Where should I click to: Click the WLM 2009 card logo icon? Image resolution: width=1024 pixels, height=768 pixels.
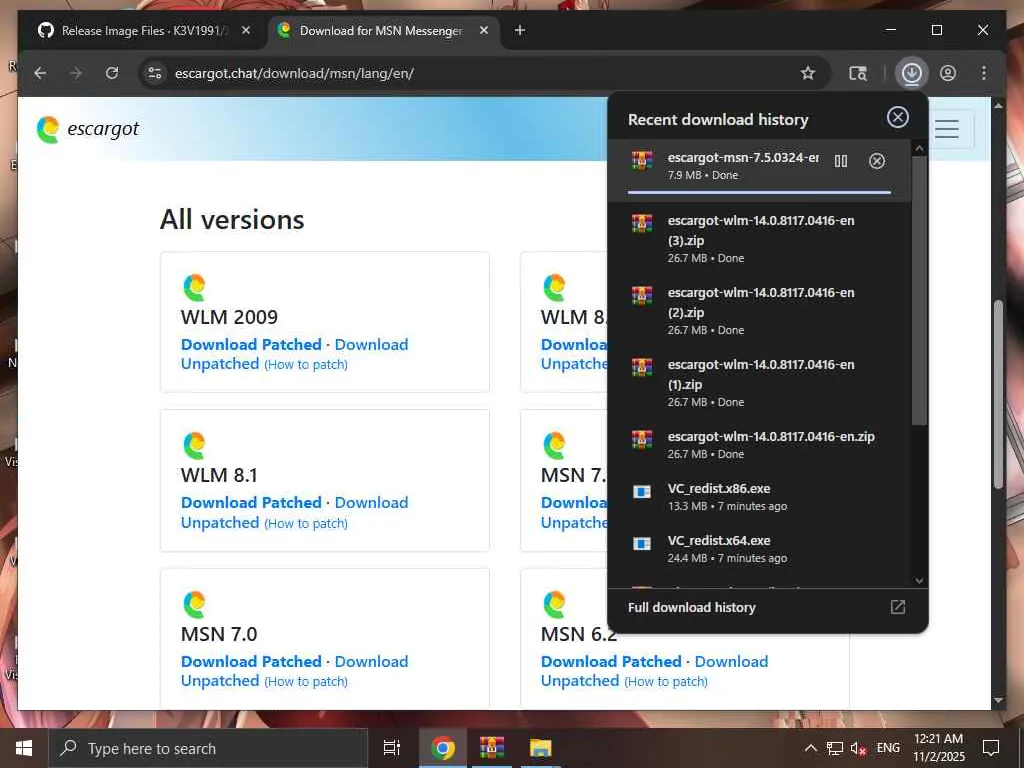click(x=194, y=287)
